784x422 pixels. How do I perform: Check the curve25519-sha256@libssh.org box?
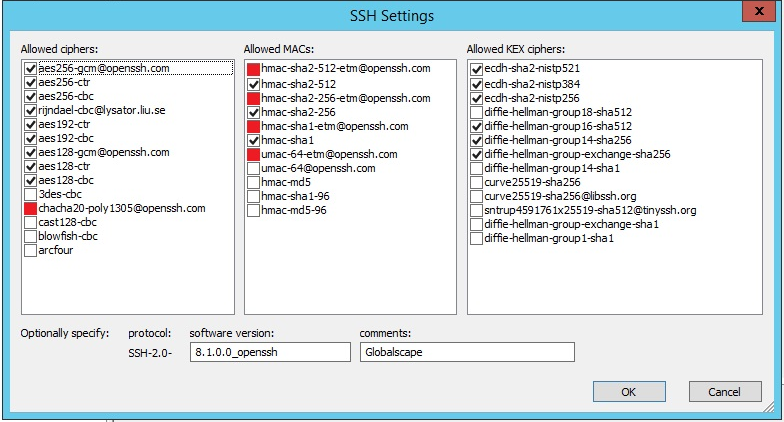477,198
